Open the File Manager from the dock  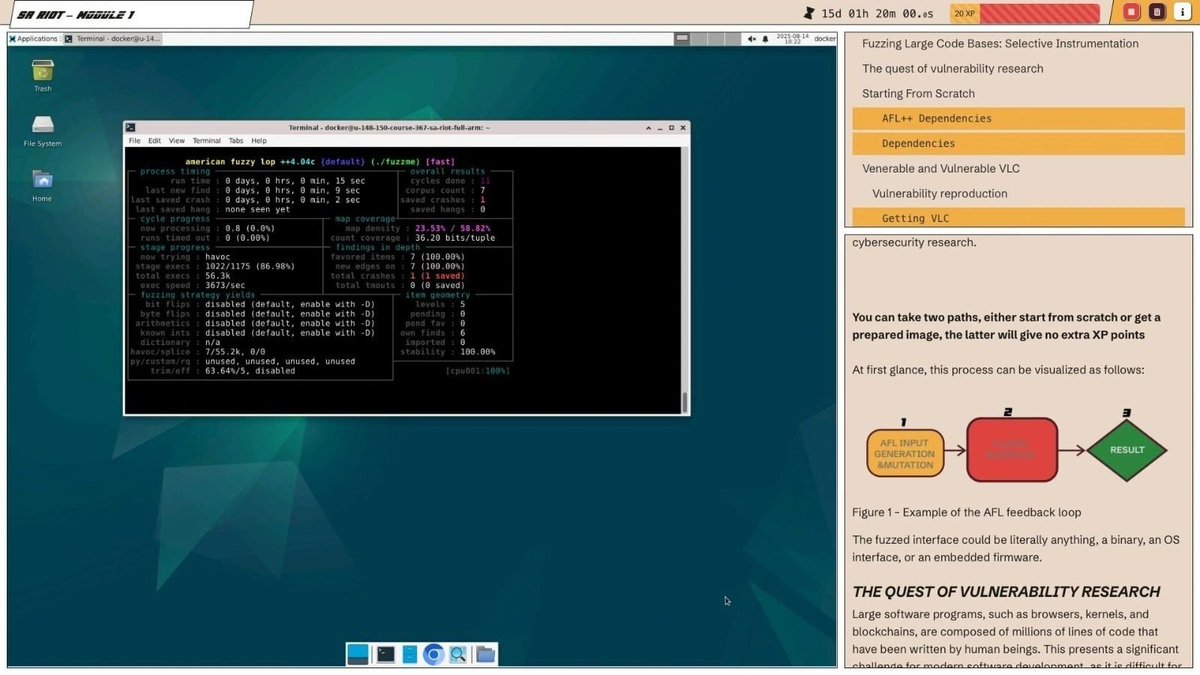(x=409, y=654)
